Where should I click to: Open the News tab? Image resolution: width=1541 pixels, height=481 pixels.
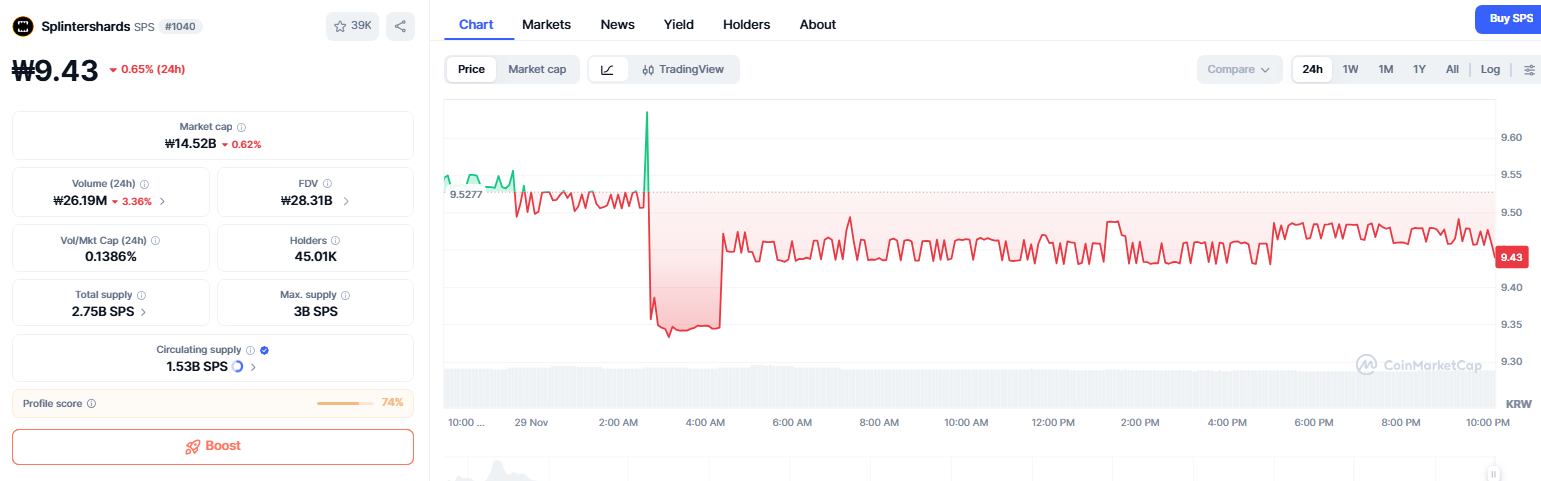pyautogui.click(x=617, y=24)
